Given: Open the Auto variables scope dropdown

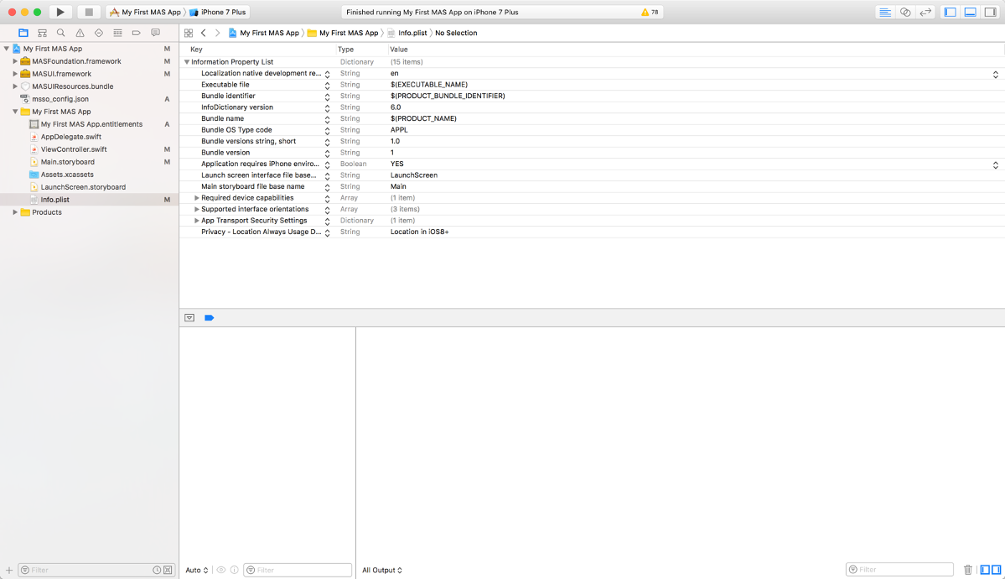Looking at the screenshot, I should (197, 570).
